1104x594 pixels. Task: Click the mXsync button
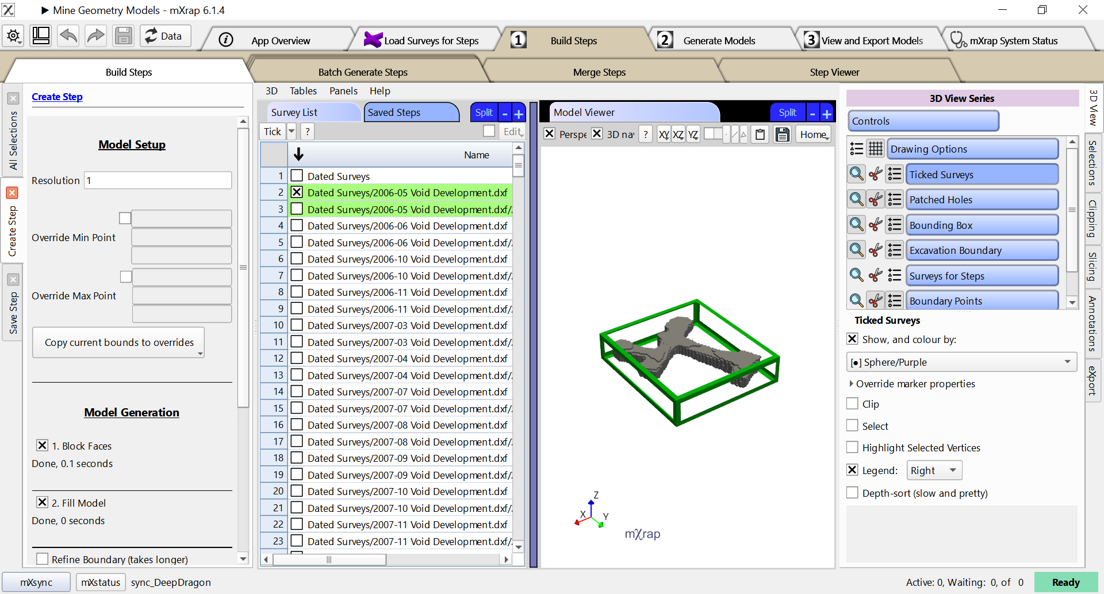coord(36,582)
